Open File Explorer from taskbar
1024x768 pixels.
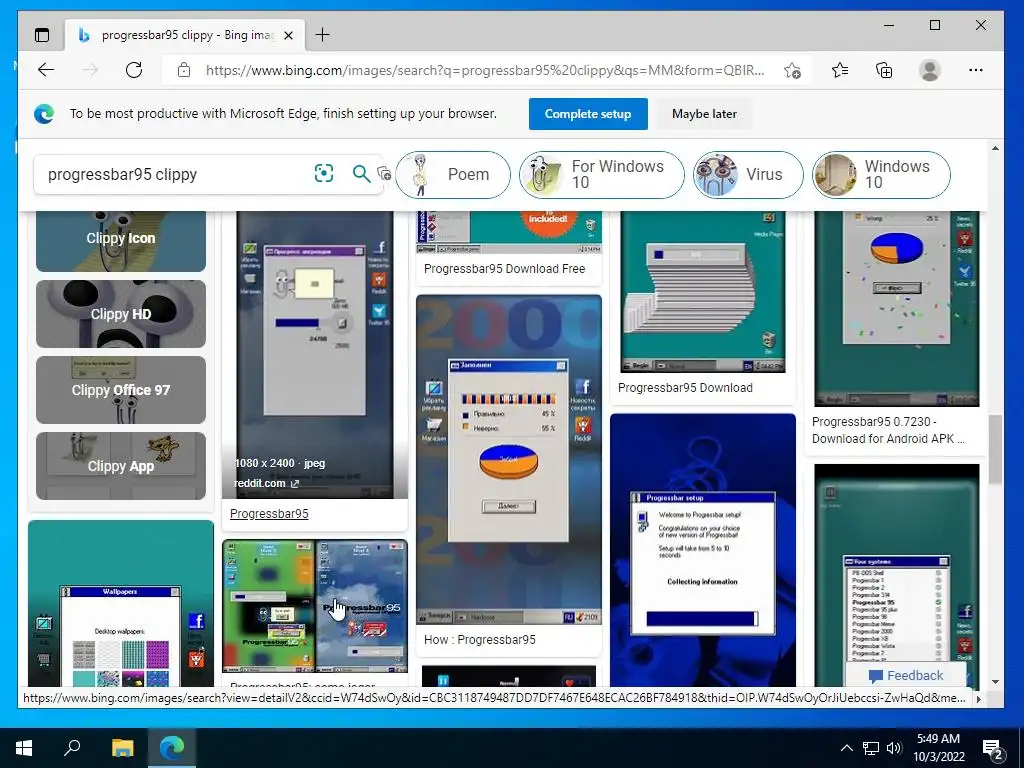(122, 748)
